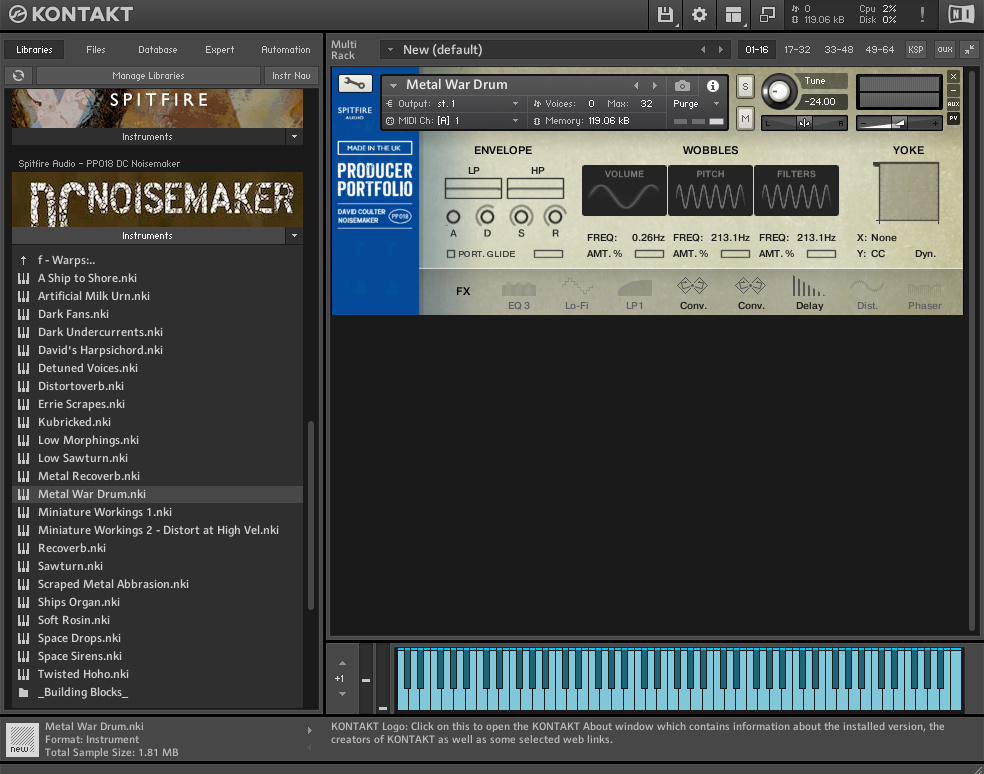Open the save (floppy disk) menu
The width and height of the screenshot is (984, 774).
coord(665,14)
